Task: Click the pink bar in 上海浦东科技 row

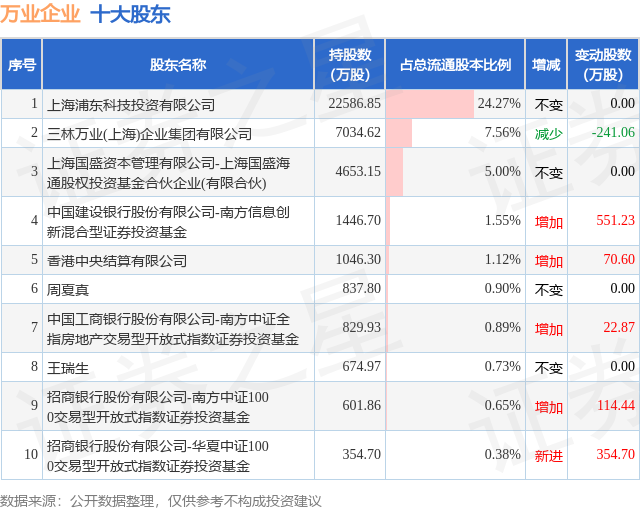Action: pos(430,104)
